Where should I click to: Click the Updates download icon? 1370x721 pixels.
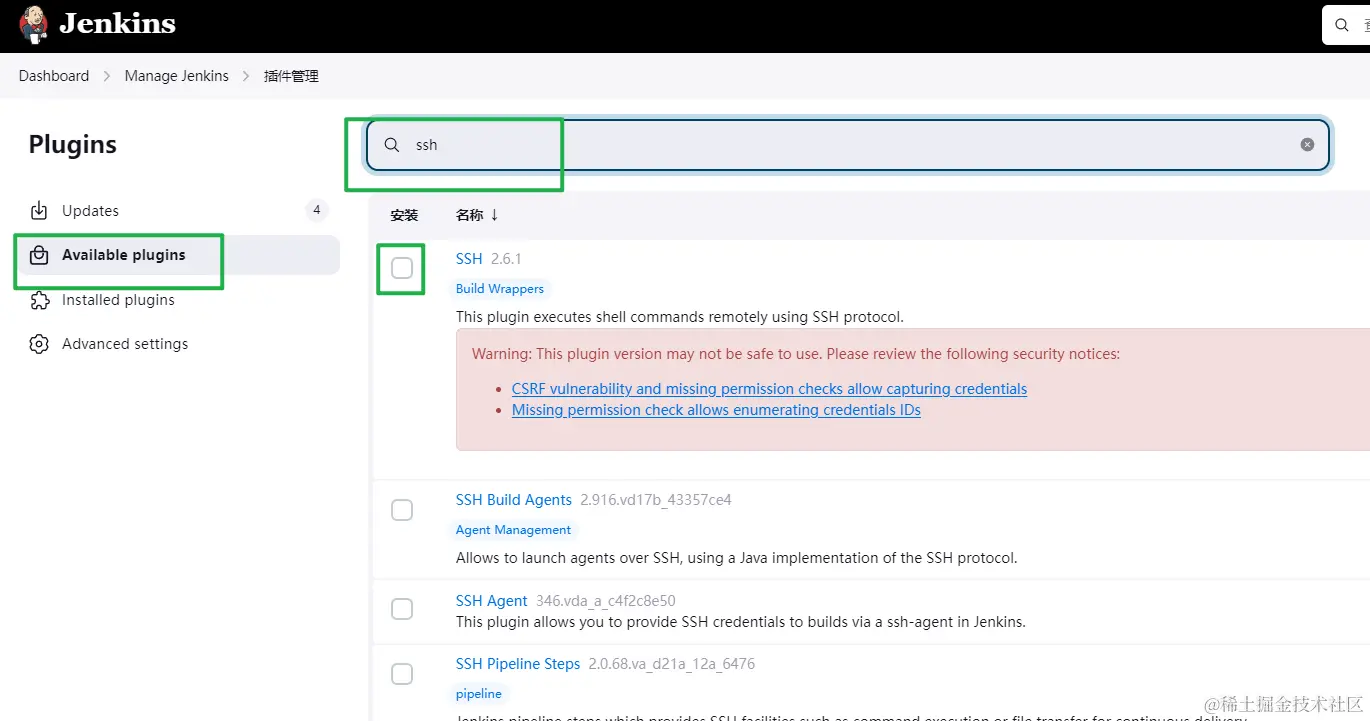39,211
